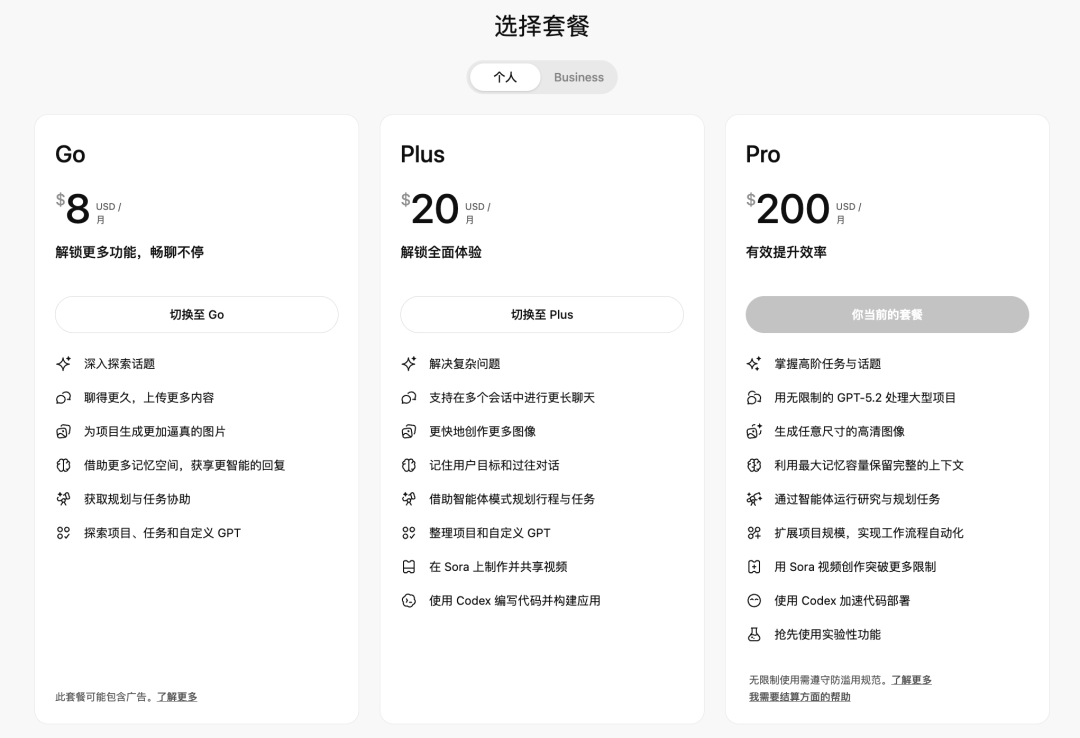Click the $20 price on Plus
The height and width of the screenshot is (738, 1080).
pos(430,209)
